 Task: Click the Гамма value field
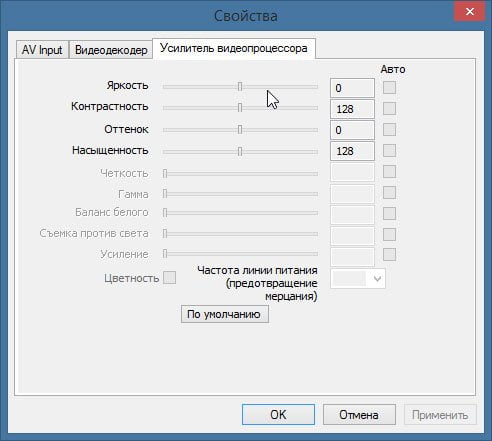[352, 193]
